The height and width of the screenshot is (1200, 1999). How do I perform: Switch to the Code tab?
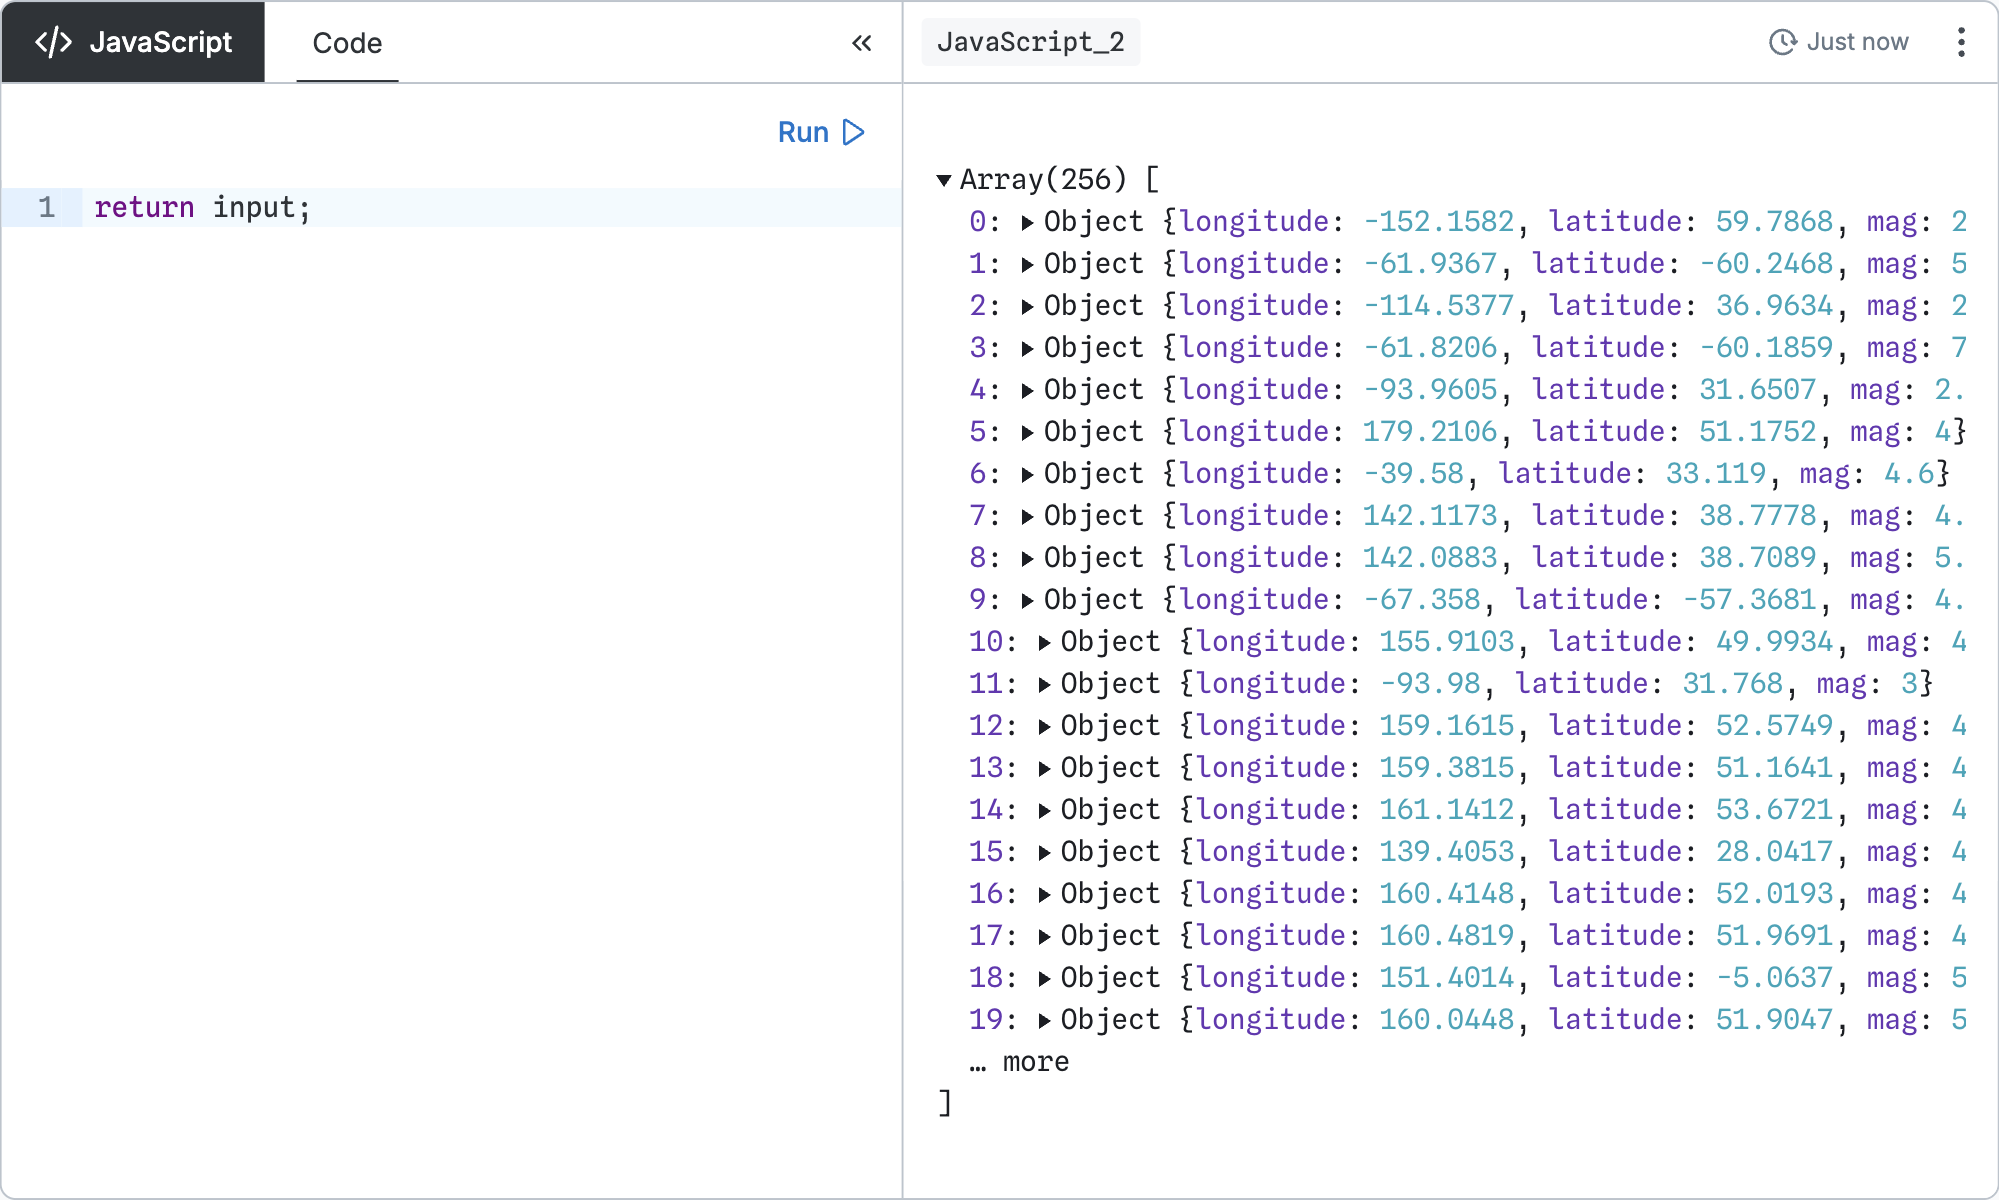click(346, 43)
